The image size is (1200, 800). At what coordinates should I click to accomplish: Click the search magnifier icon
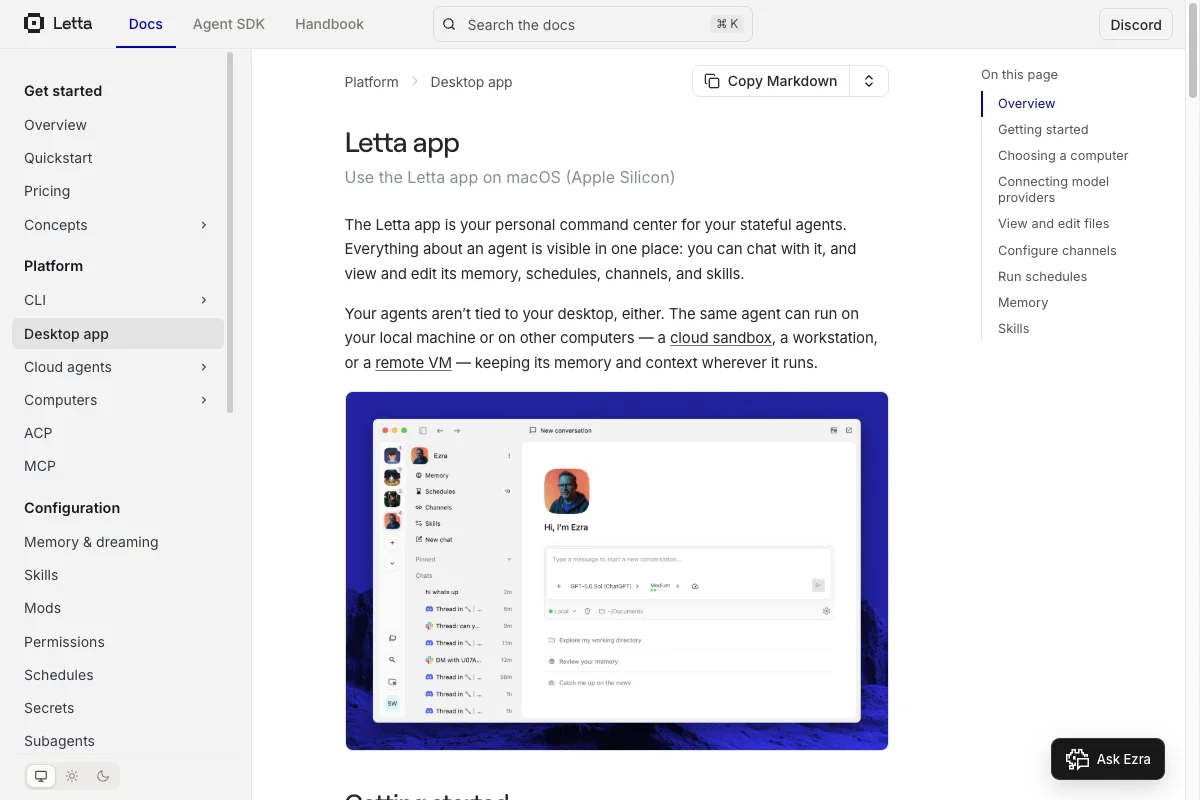click(x=449, y=24)
